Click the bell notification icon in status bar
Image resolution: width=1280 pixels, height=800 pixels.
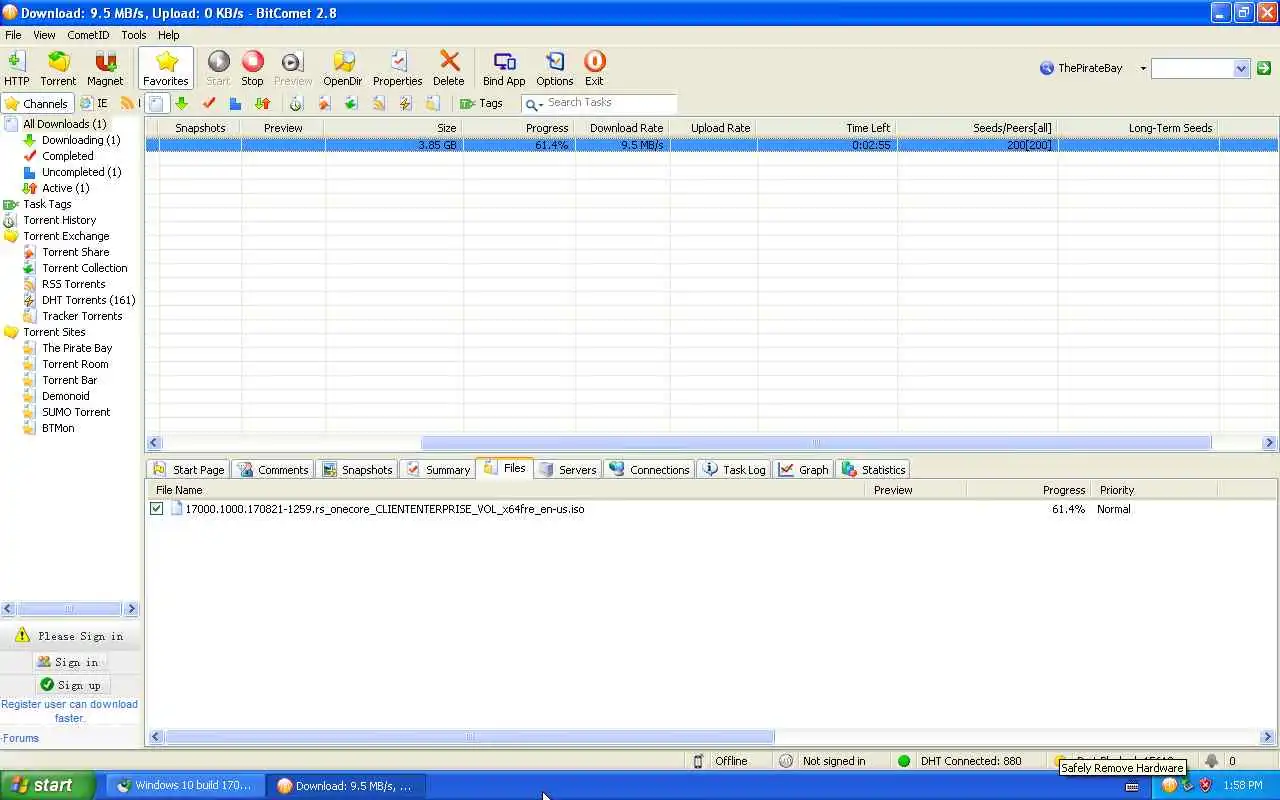pos(1211,761)
